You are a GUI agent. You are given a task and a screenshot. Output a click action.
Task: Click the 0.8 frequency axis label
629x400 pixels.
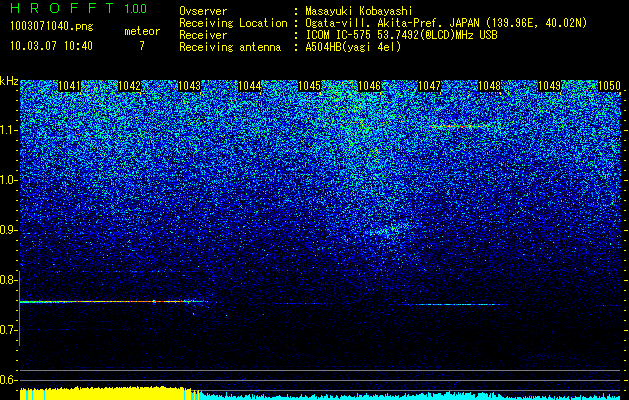click(9, 280)
